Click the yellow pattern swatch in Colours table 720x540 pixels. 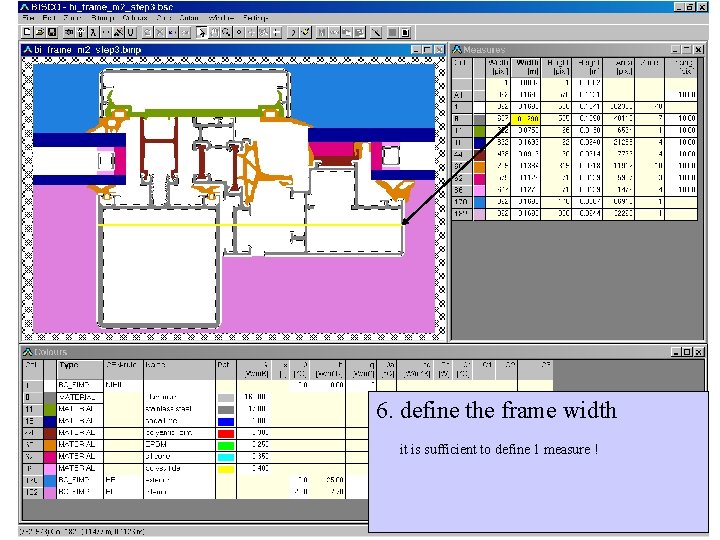tap(226, 469)
